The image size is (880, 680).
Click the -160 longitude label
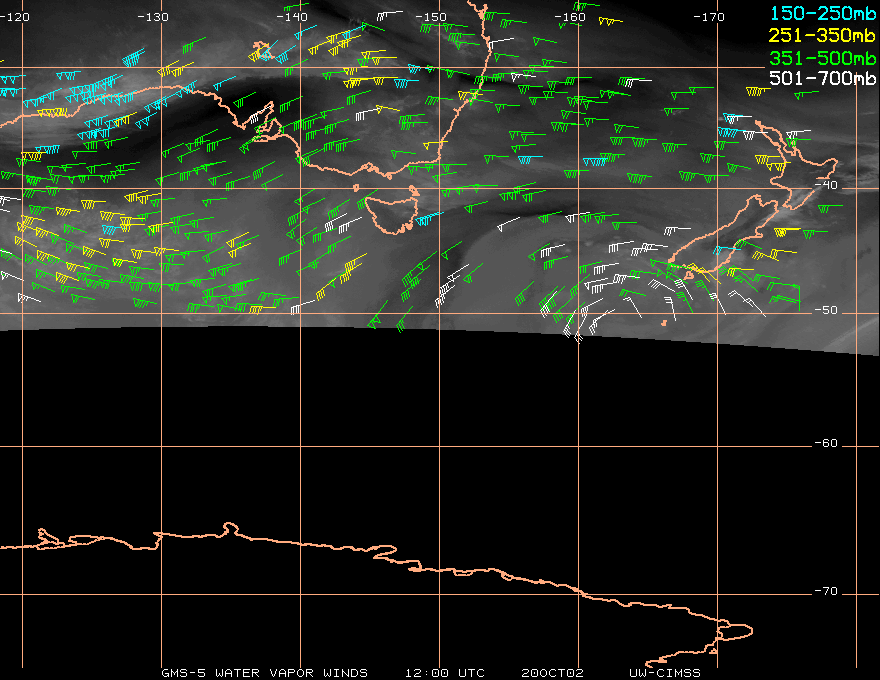tap(570, 17)
